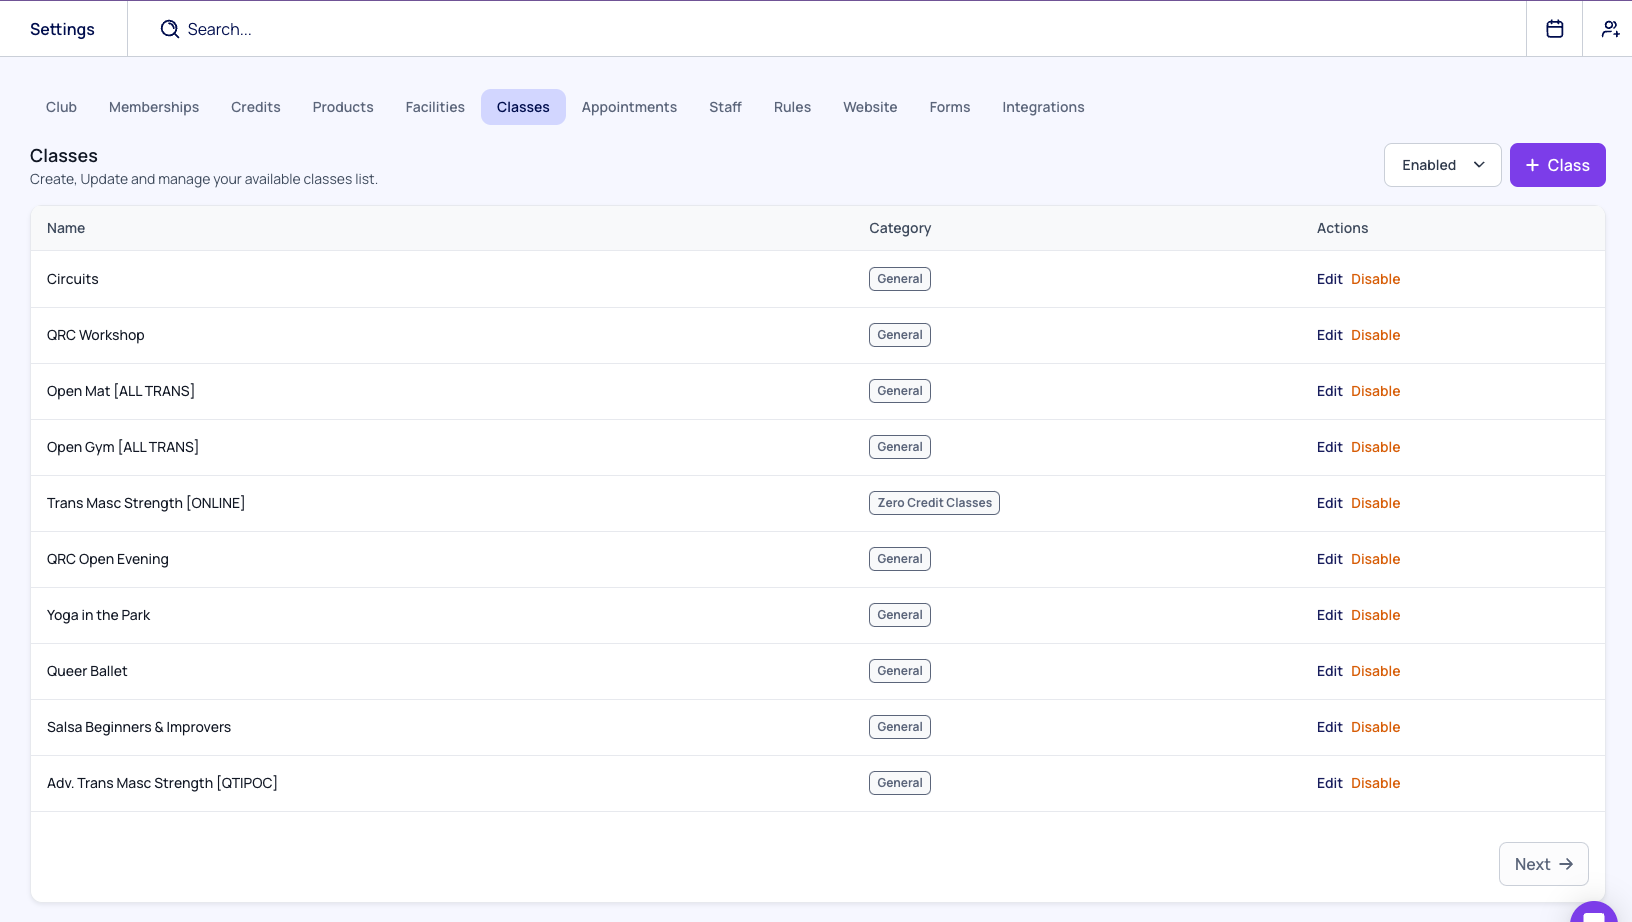Click the Zero Credit Classes category badge
Image resolution: width=1632 pixels, height=922 pixels.
click(x=934, y=503)
